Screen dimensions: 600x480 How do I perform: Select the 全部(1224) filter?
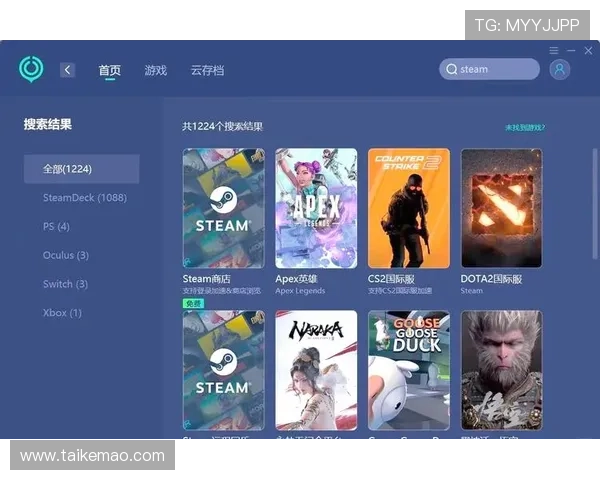tap(81, 169)
